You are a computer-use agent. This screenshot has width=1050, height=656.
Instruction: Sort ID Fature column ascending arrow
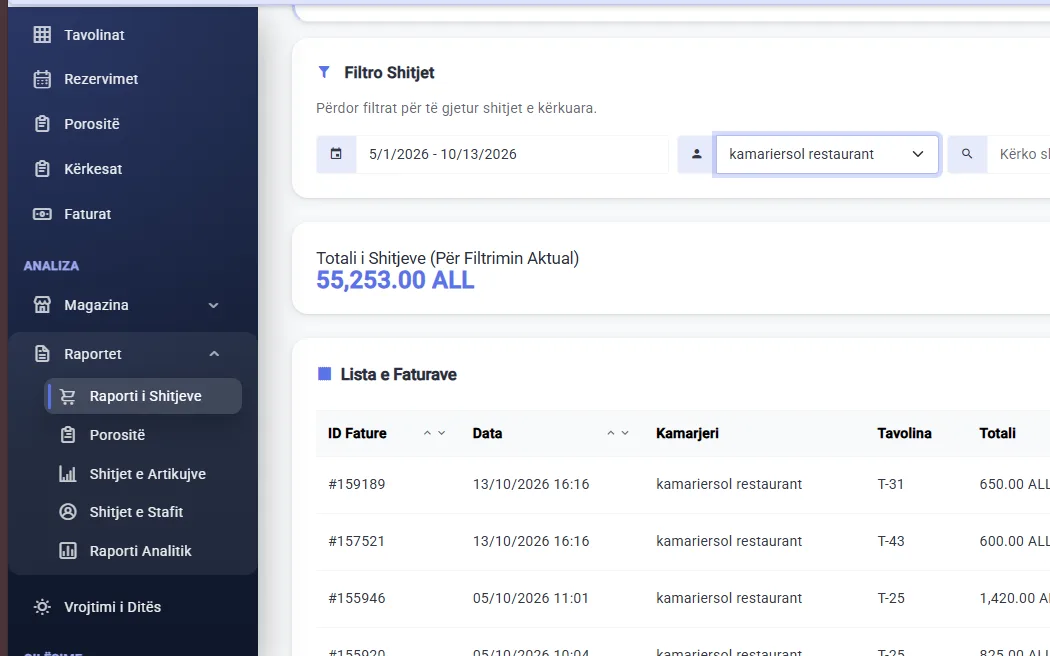(427, 433)
